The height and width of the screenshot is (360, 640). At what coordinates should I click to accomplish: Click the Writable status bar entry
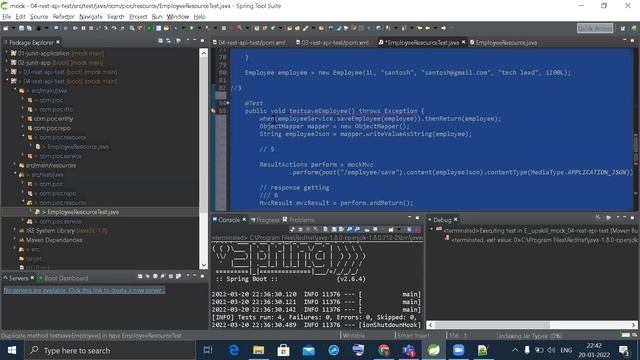pos(353,336)
